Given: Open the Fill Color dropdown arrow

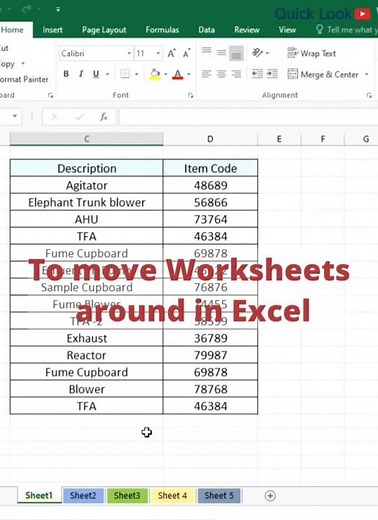Looking at the screenshot, I should pos(166,74).
